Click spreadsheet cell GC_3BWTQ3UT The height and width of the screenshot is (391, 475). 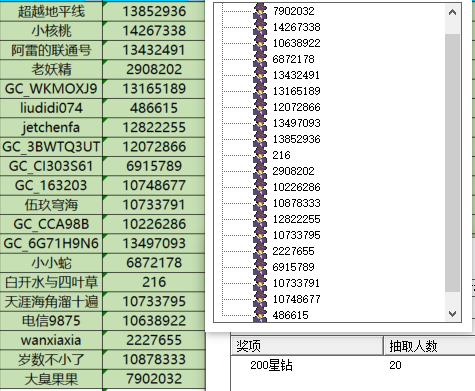[51, 147]
